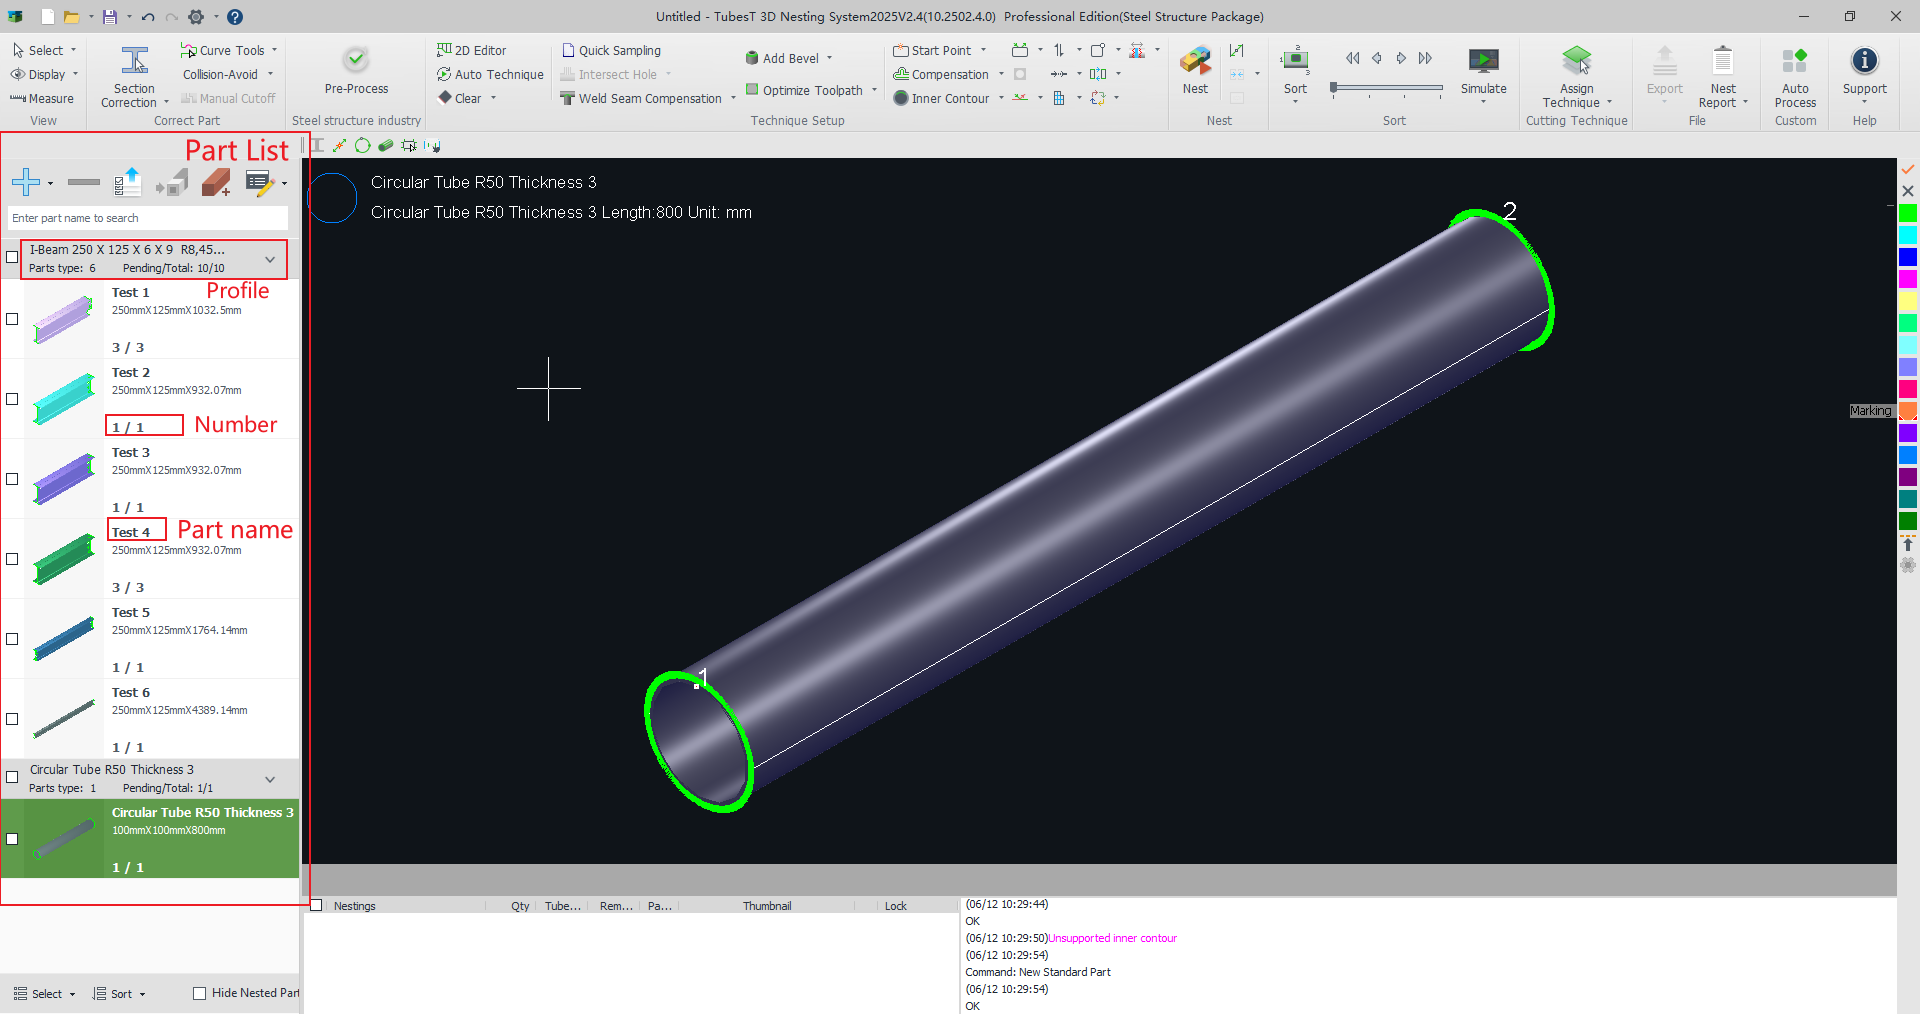
Task: Click the rewind to first sort arrow
Action: coord(1353,58)
